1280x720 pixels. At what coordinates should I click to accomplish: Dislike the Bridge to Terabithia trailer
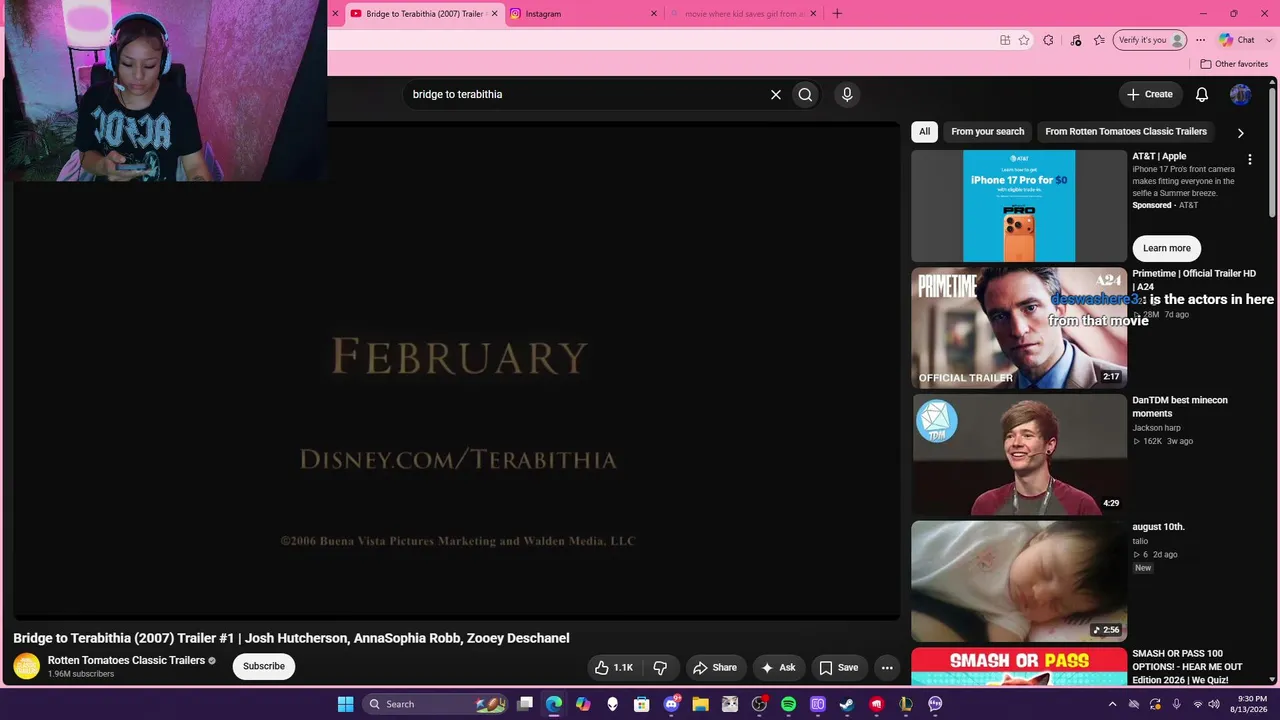(x=660, y=667)
